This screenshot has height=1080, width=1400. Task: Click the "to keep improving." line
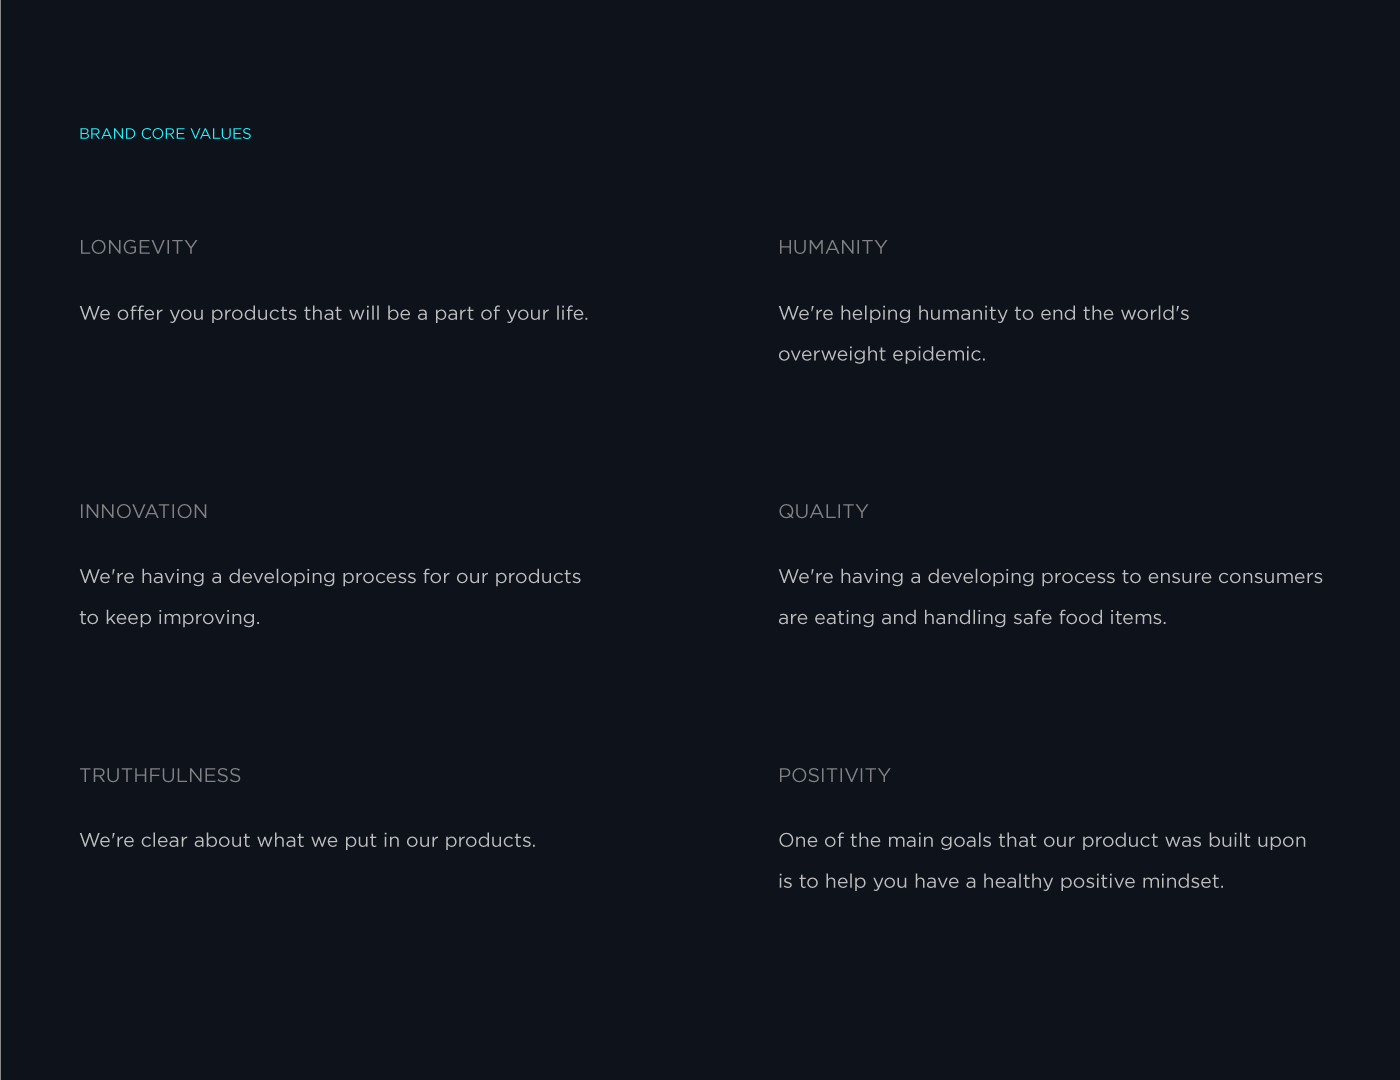pos(169,618)
